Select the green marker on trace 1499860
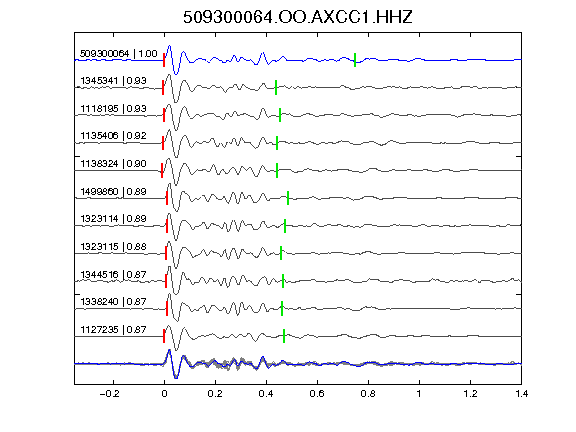 tap(288, 198)
